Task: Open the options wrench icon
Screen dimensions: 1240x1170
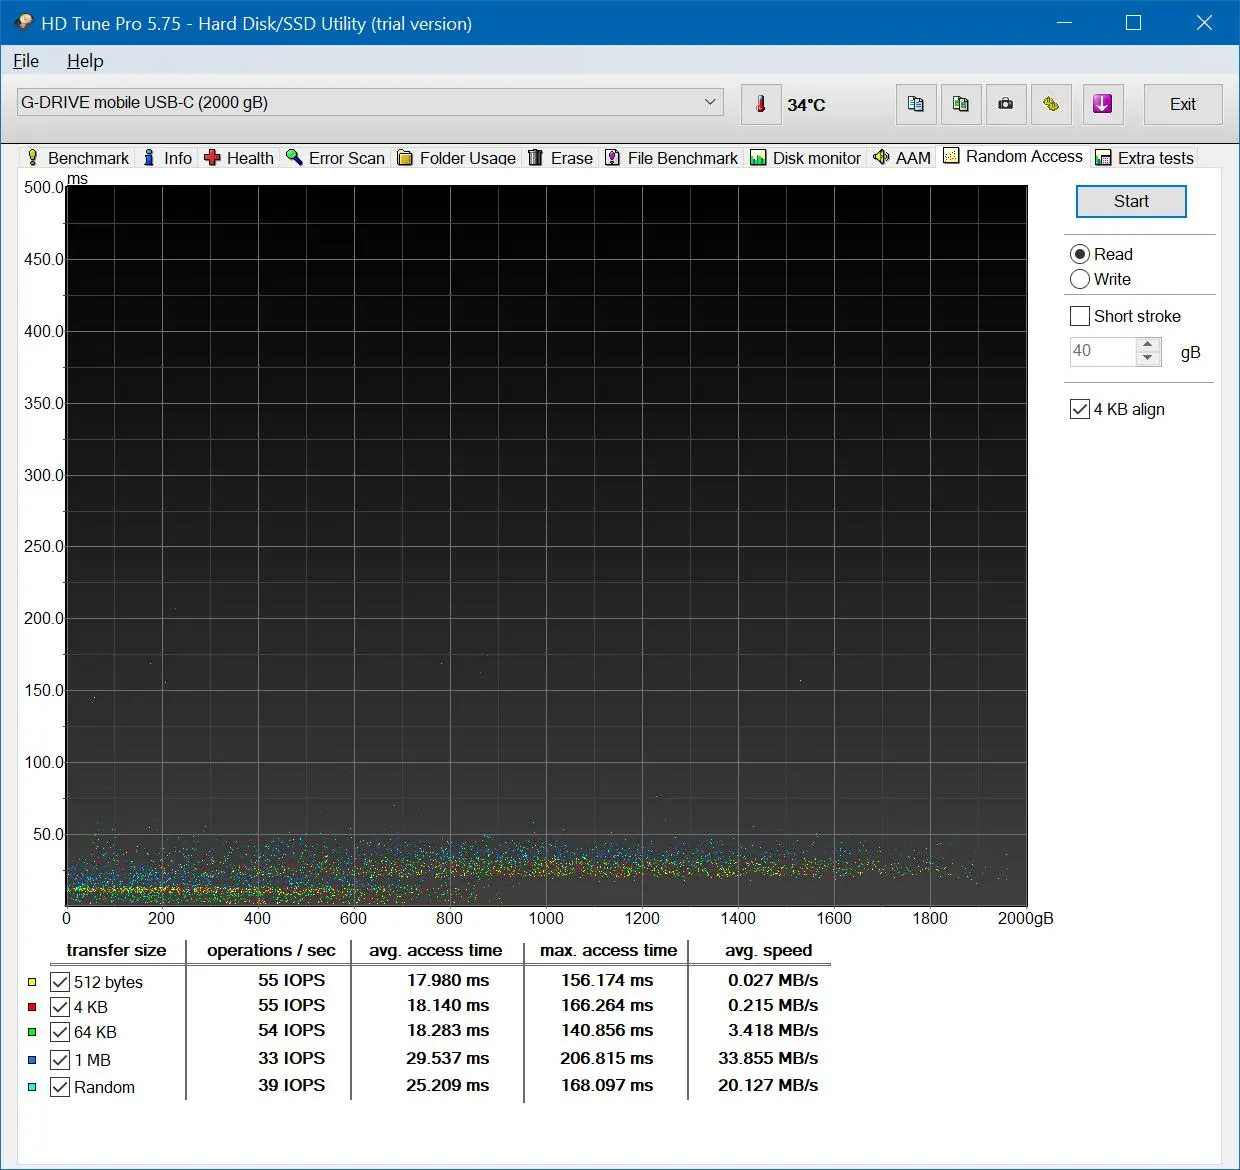Action: click(x=1051, y=104)
